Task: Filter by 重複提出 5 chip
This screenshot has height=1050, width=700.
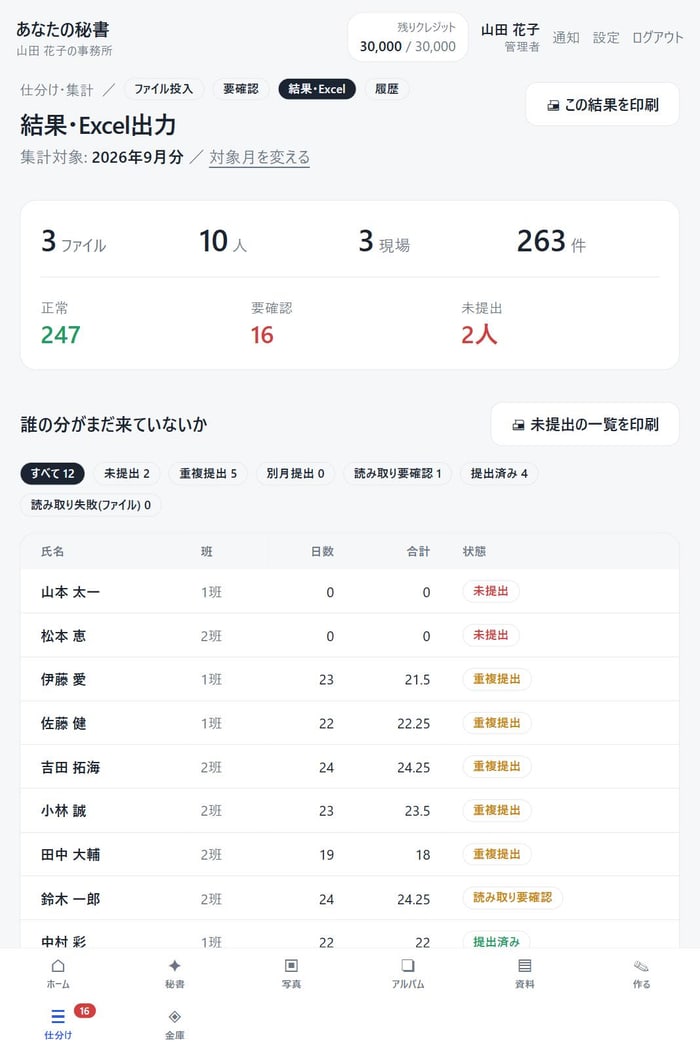Action: [208, 473]
